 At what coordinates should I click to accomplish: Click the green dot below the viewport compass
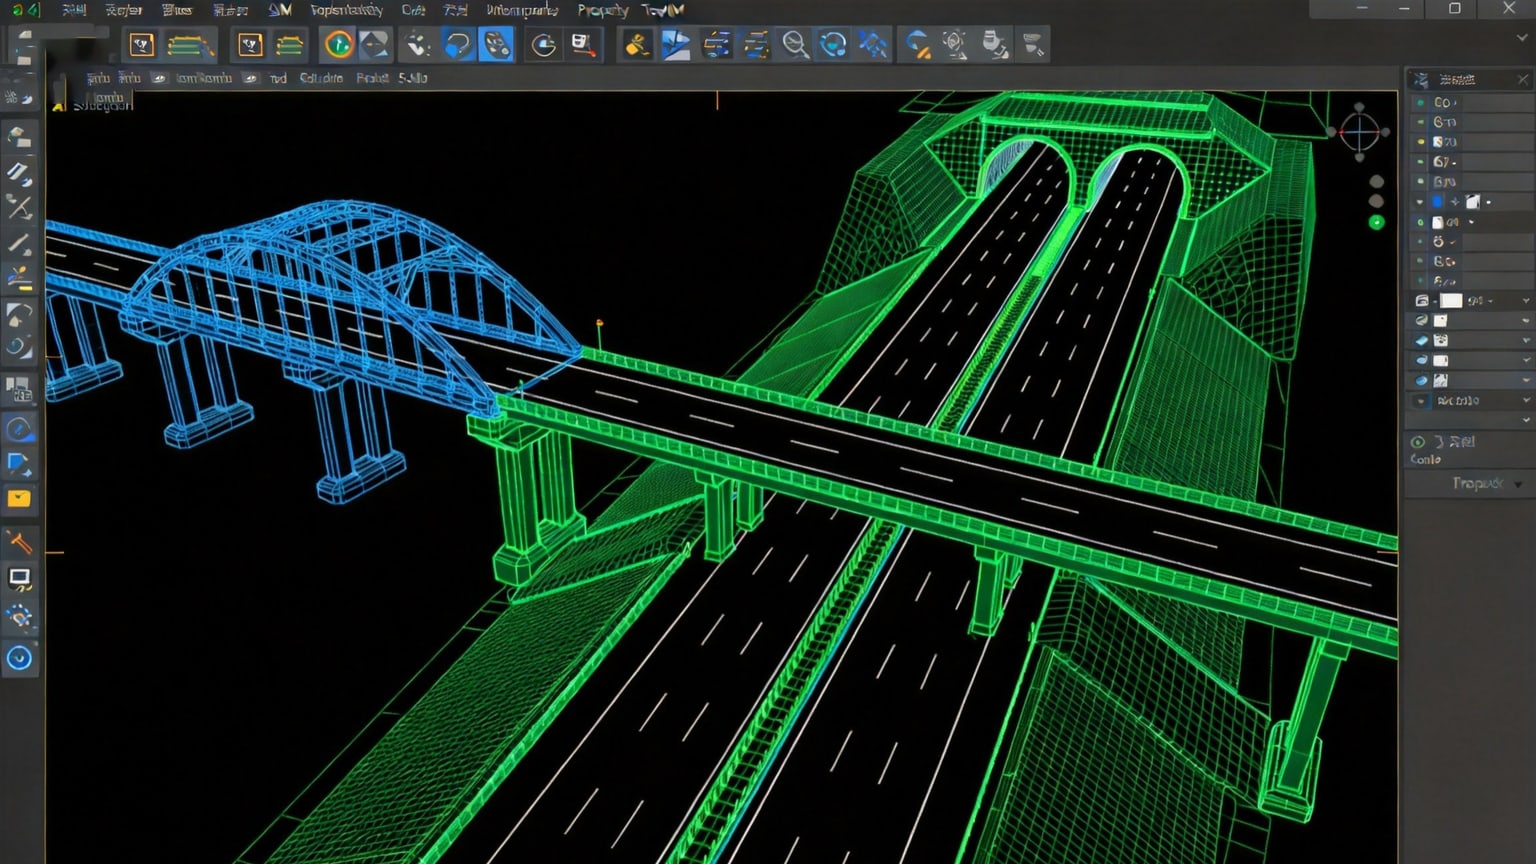click(x=1377, y=222)
